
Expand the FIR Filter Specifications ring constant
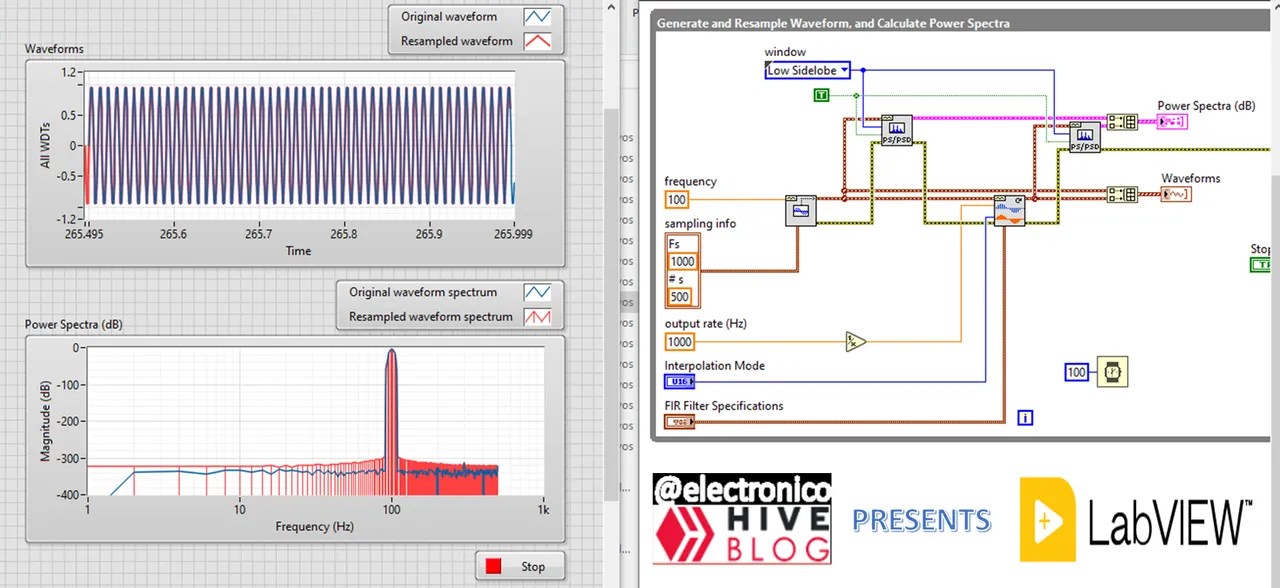(680, 421)
